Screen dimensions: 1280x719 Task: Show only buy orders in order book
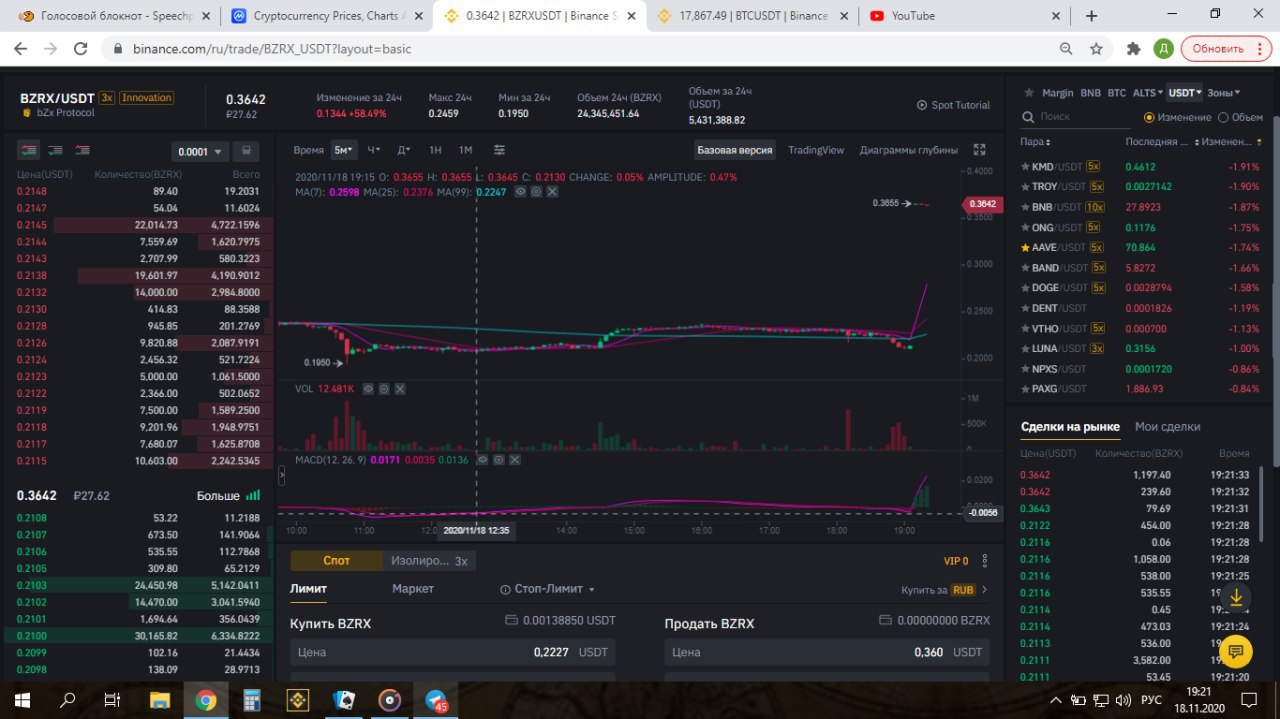point(55,150)
